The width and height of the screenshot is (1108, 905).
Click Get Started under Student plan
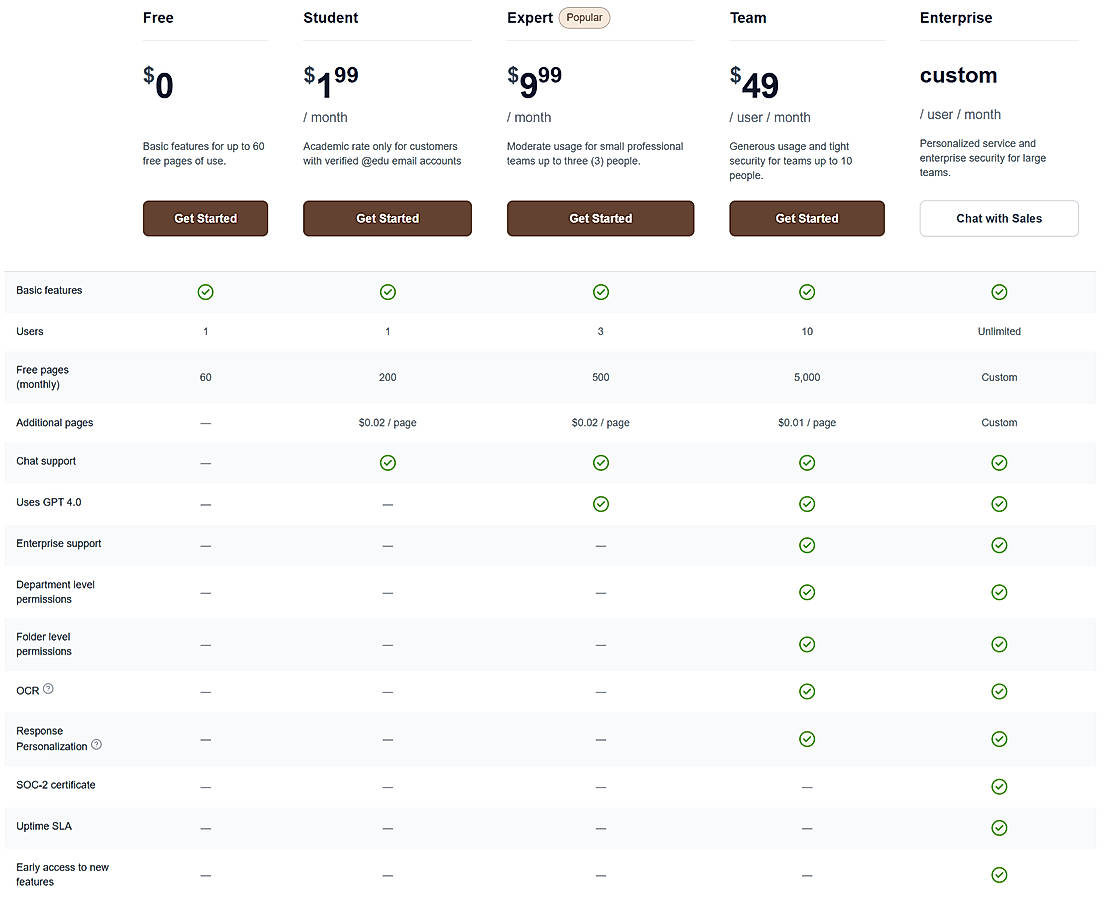(387, 218)
